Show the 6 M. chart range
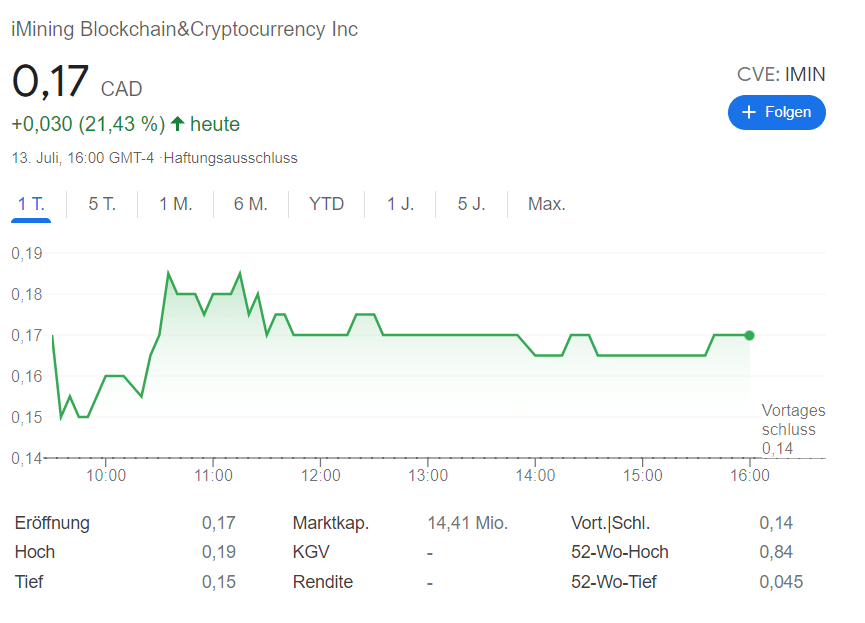The height and width of the screenshot is (623, 865). [x=250, y=204]
